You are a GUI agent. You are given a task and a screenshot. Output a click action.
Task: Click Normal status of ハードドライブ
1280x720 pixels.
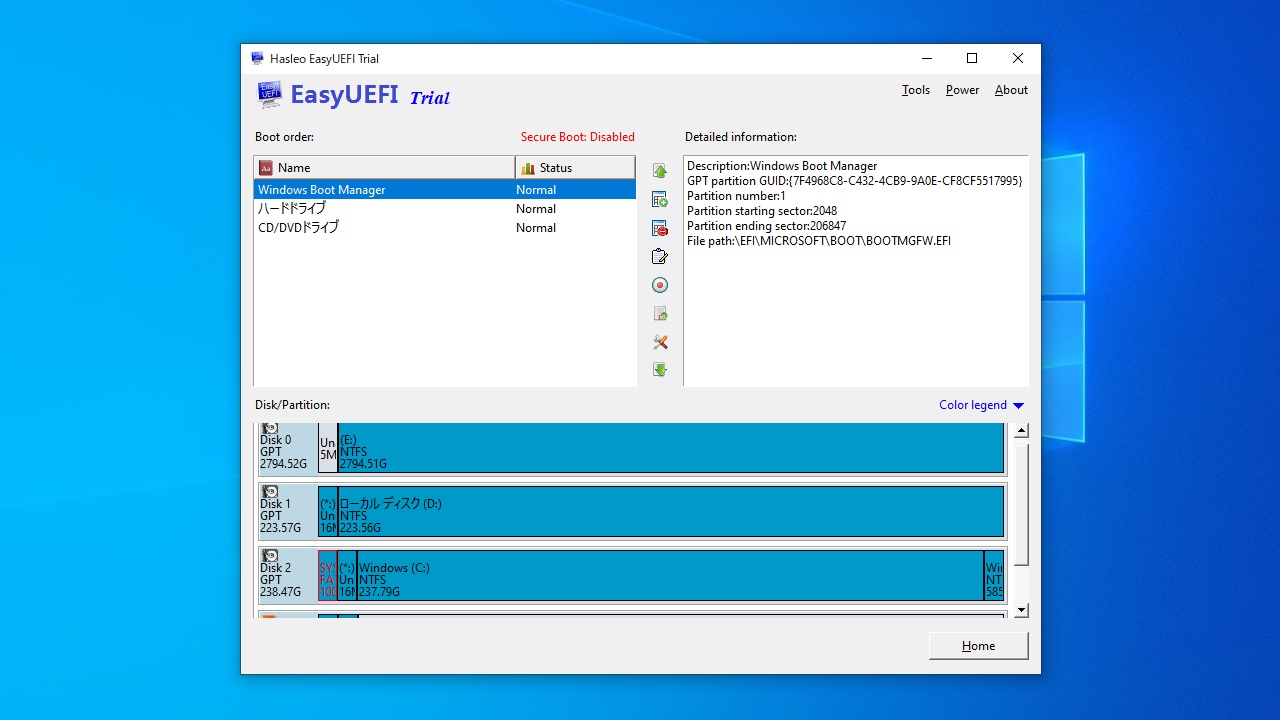[x=536, y=209]
